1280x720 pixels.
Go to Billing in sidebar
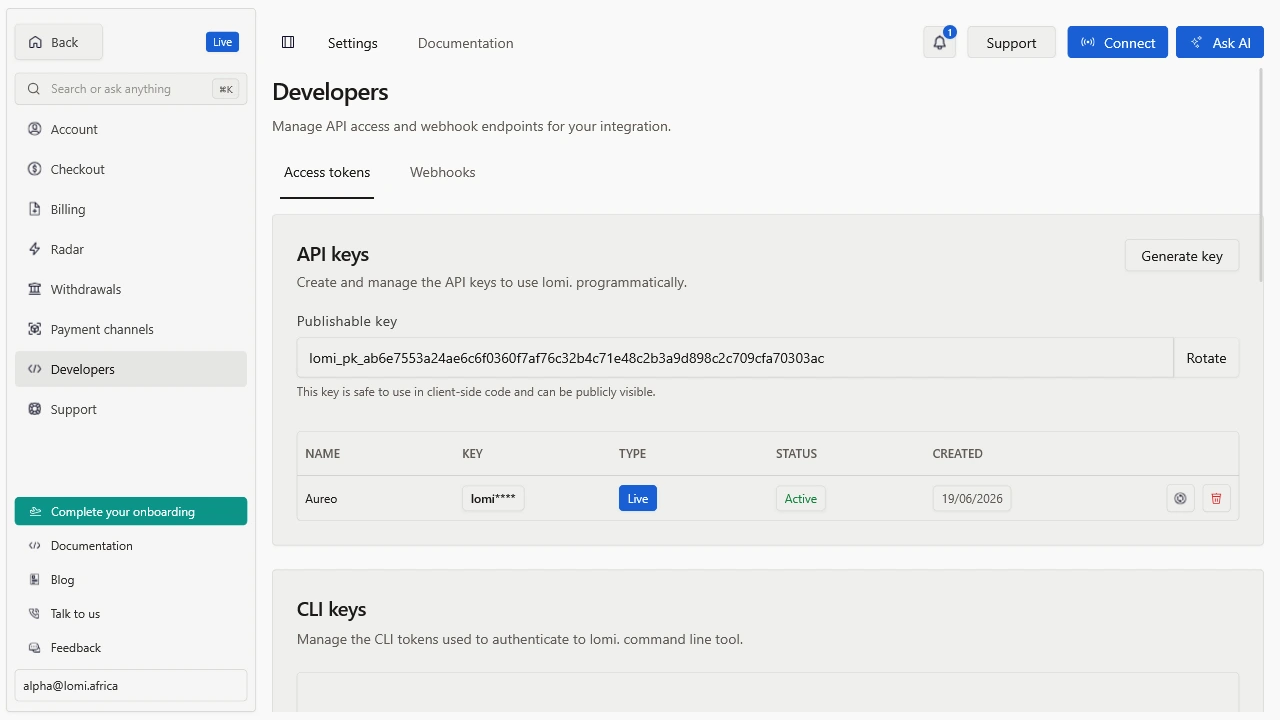click(131, 209)
